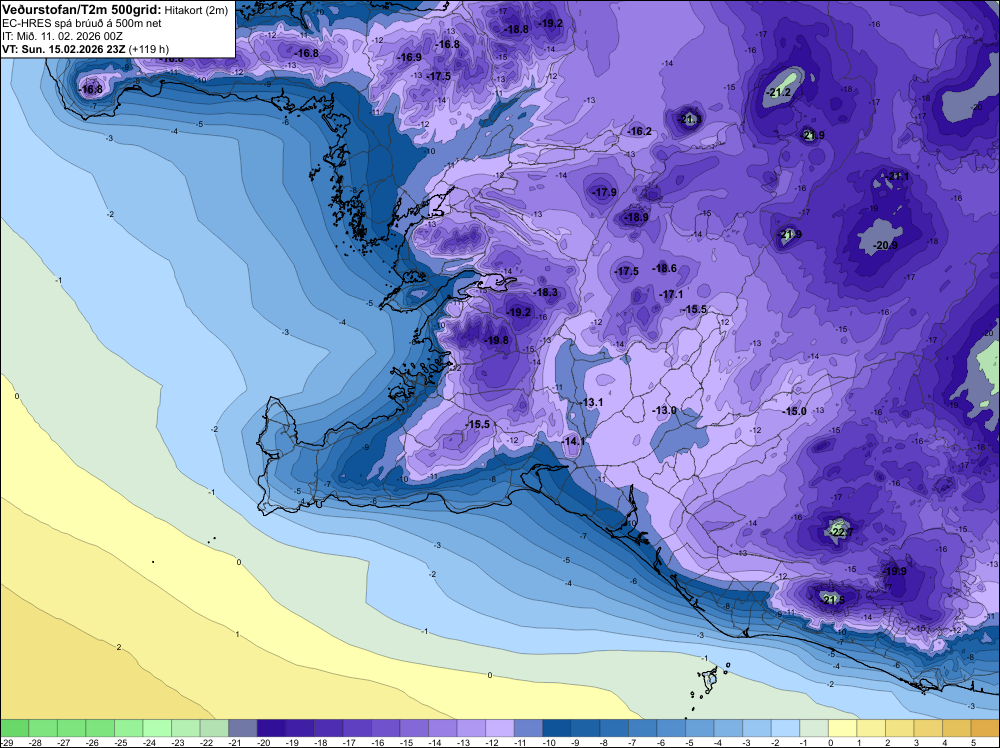Viewport: 1000px width, 748px height.
Task: Select the -10 dark blue legend swatch
Action: (557, 728)
